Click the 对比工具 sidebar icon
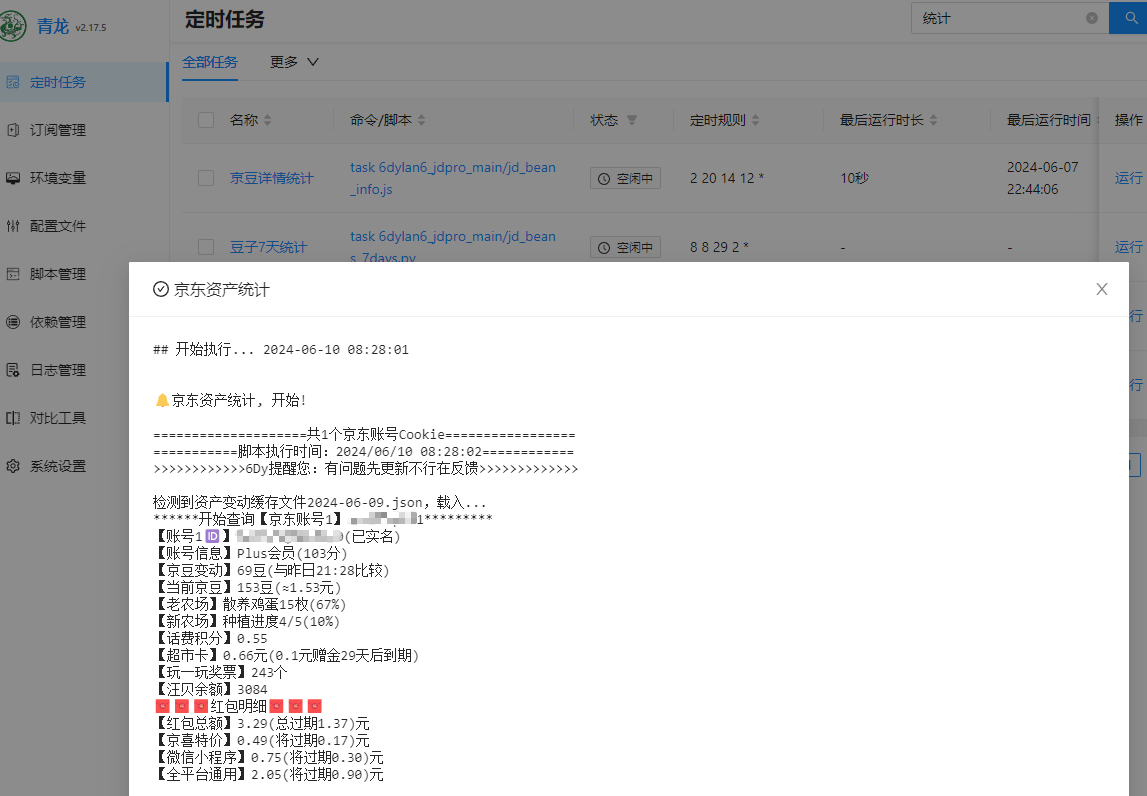Viewport: 1147px width, 796px height. pos(13,418)
